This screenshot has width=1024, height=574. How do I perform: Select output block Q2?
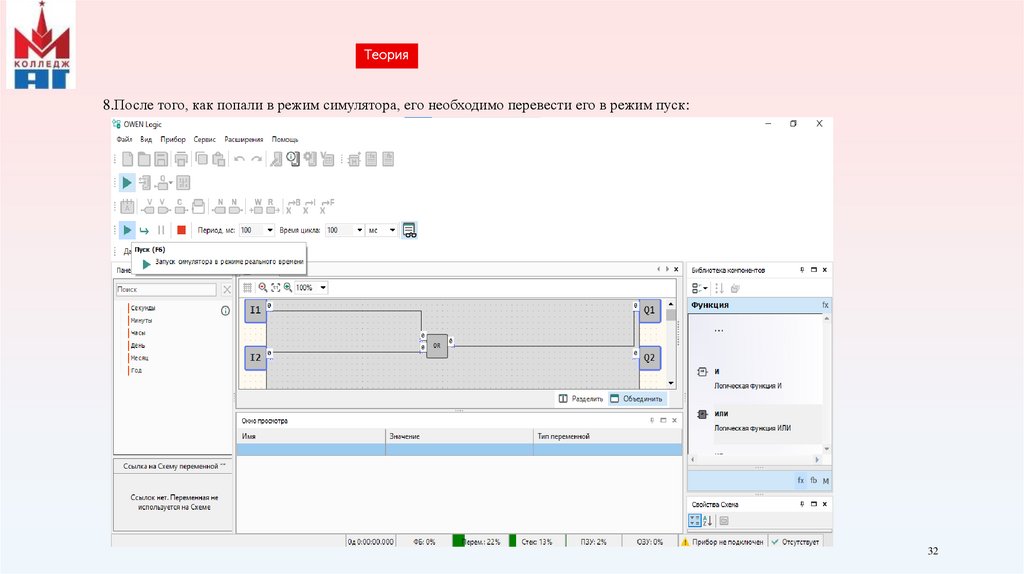(x=650, y=358)
